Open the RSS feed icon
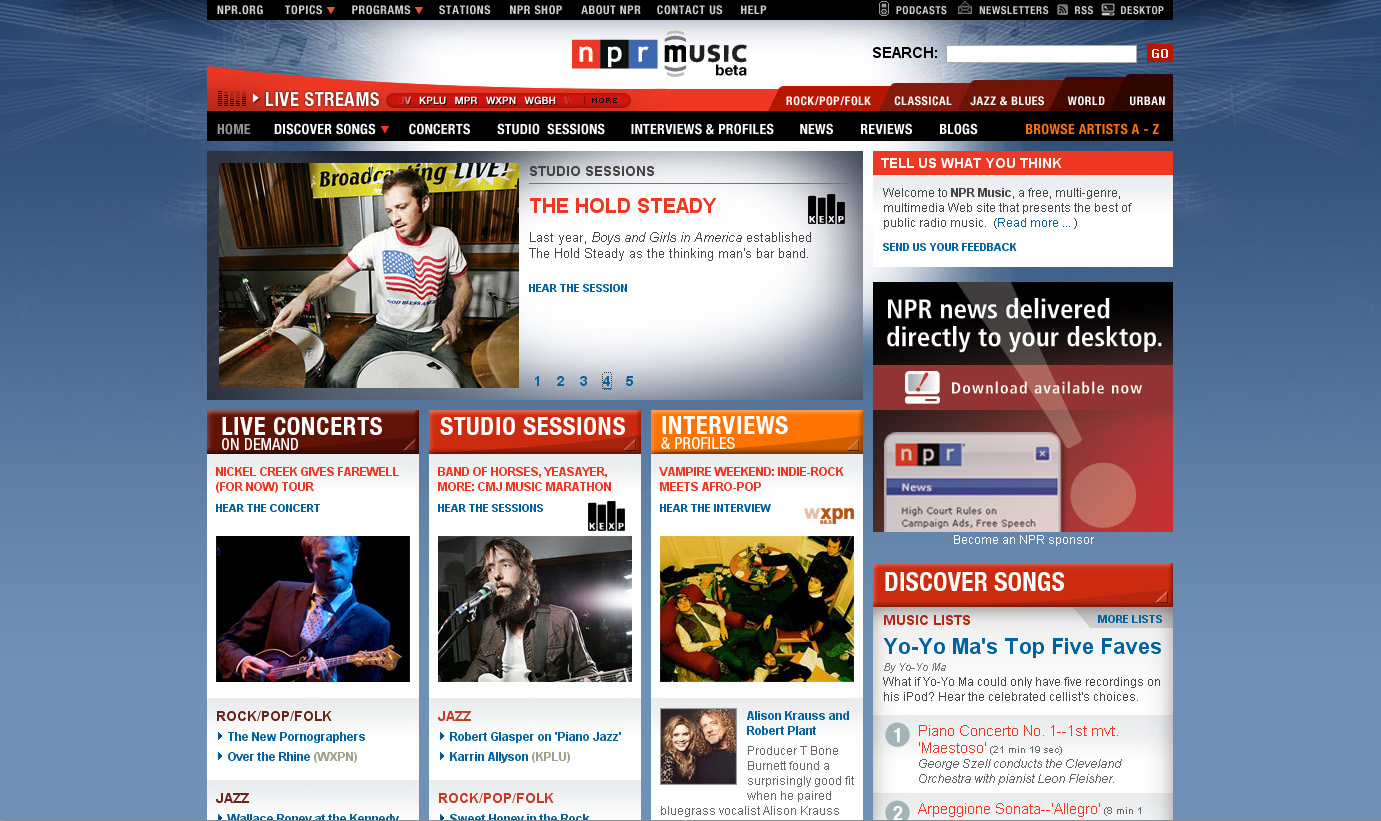1381x821 pixels. coord(1063,9)
